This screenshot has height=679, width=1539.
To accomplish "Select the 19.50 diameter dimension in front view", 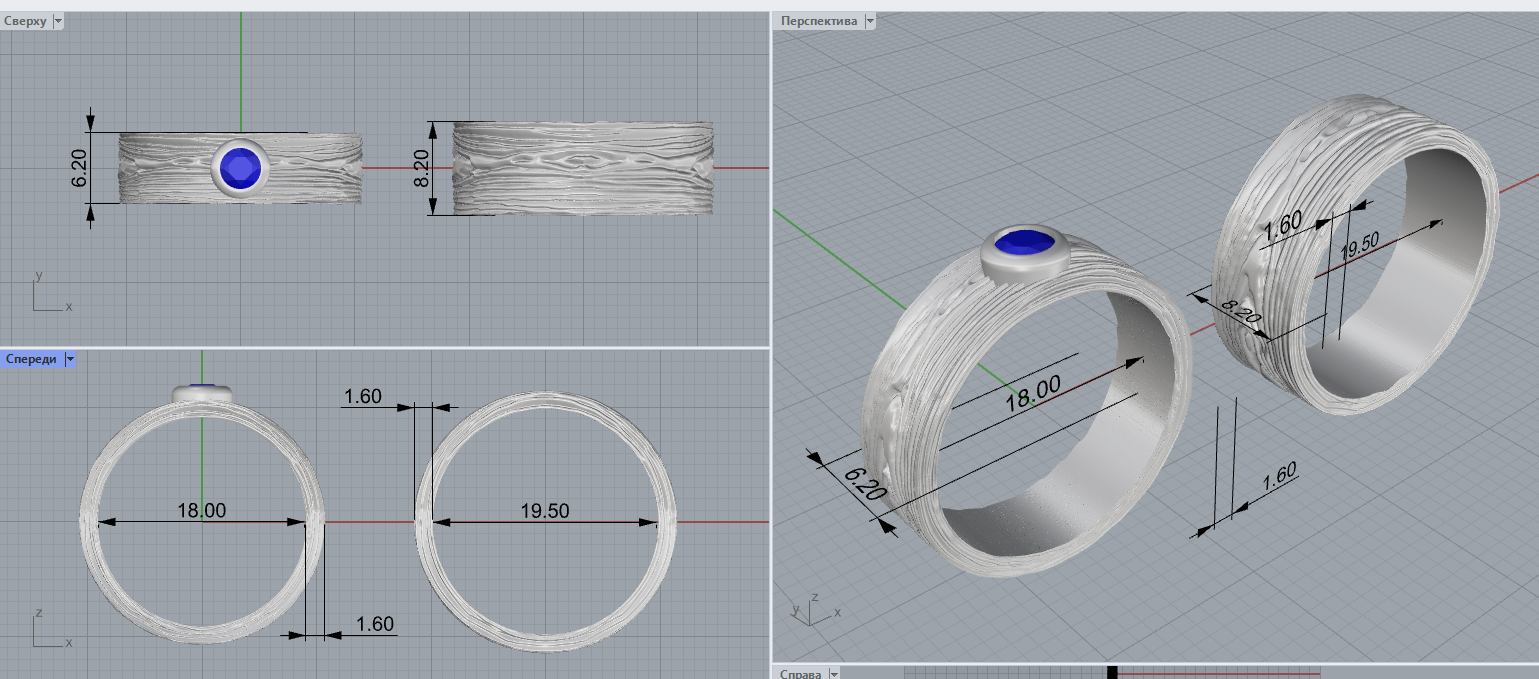I will [x=544, y=511].
